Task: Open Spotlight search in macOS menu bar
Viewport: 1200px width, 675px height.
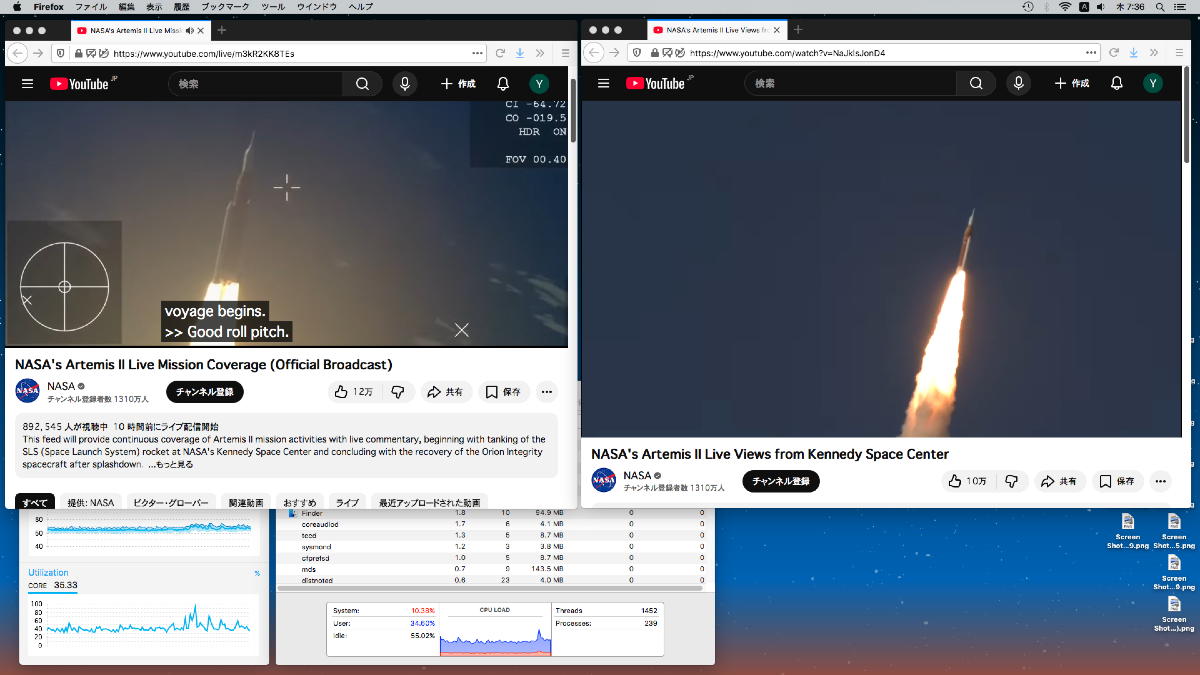Action: tap(1158, 6)
